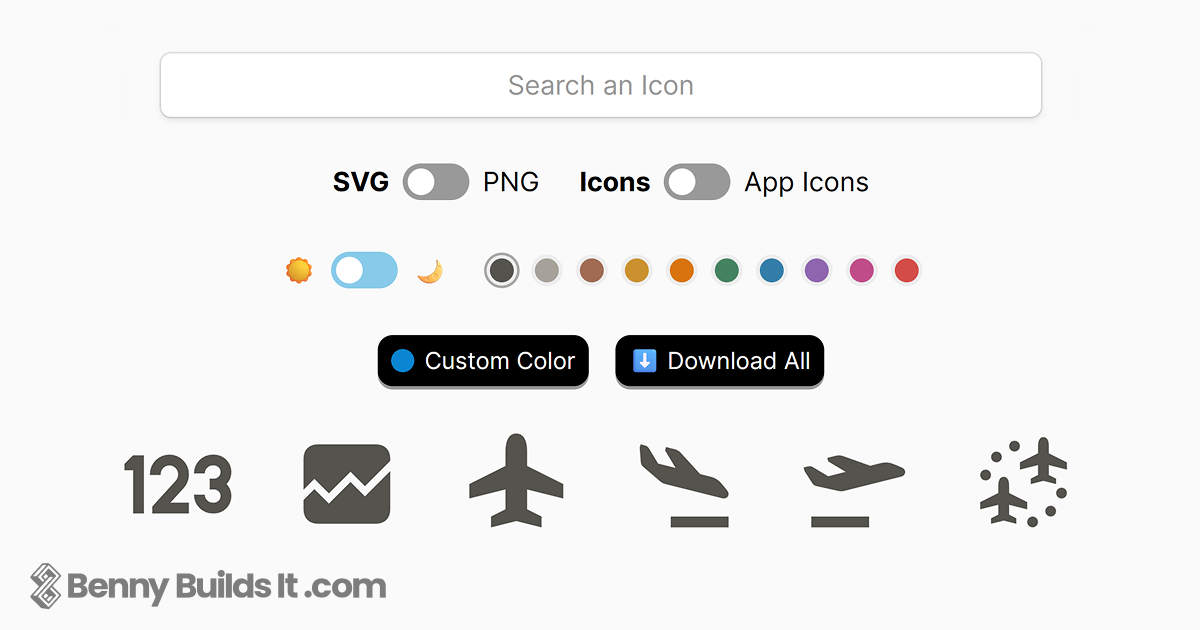The width and height of the screenshot is (1200, 630).
Task: Select the dark gray color swatch
Action: click(501, 270)
